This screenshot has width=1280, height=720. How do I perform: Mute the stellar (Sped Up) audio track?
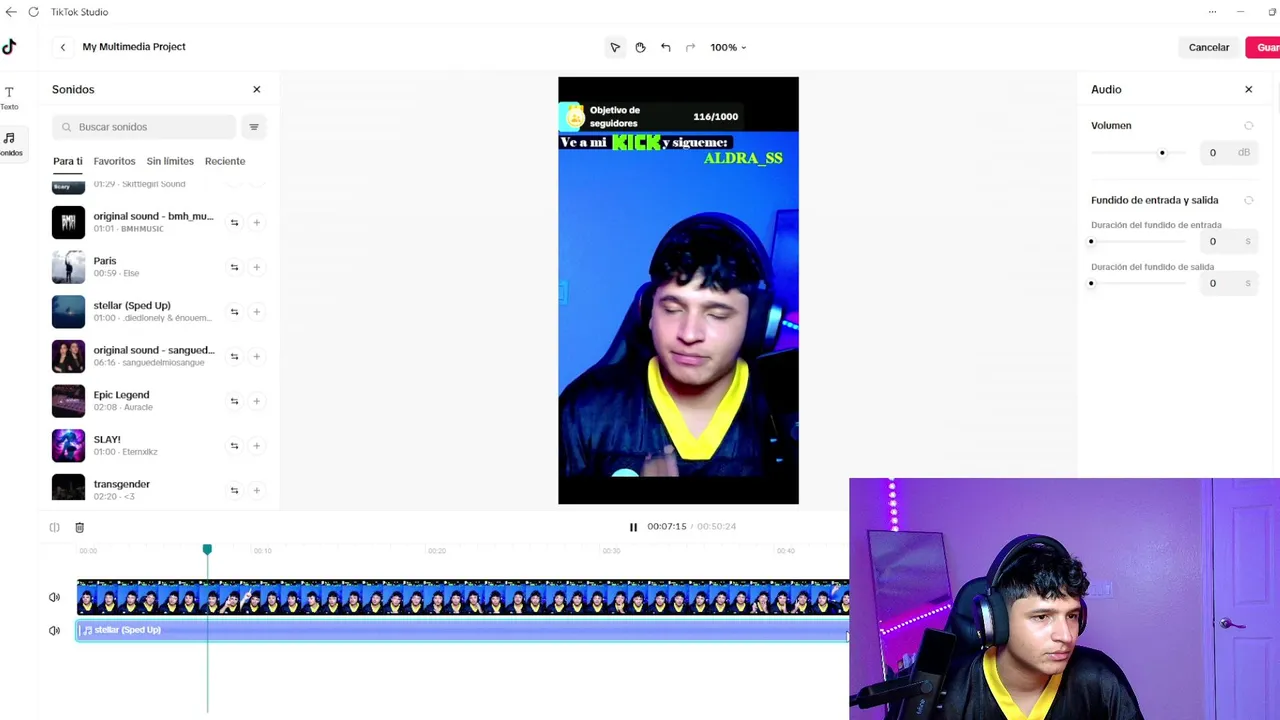click(x=54, y=631)
